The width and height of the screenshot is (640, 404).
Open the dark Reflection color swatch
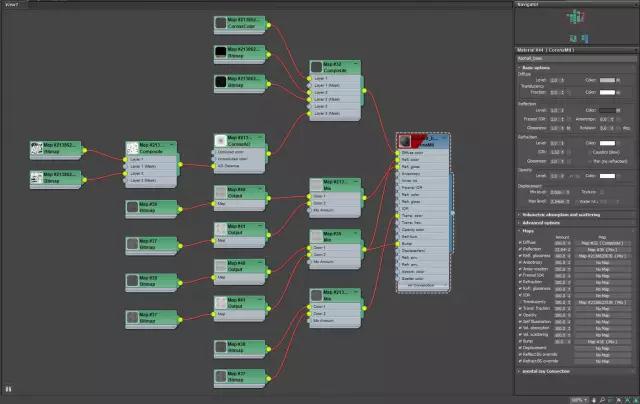click(607, 110)
